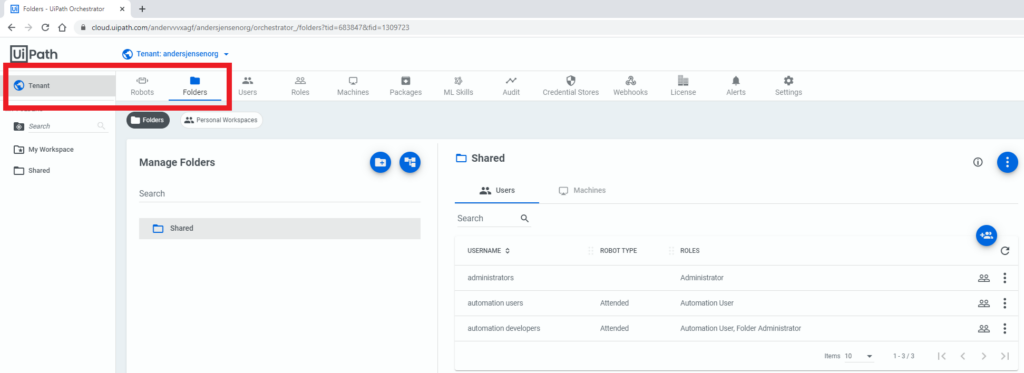Select the Folders tab

(195, 86)
